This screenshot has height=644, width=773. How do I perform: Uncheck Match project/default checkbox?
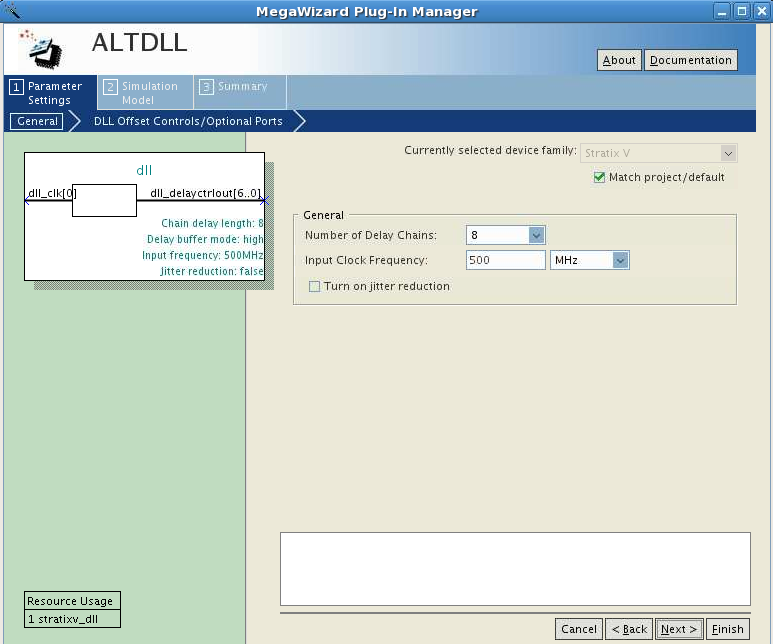click(x=599, y=177)
